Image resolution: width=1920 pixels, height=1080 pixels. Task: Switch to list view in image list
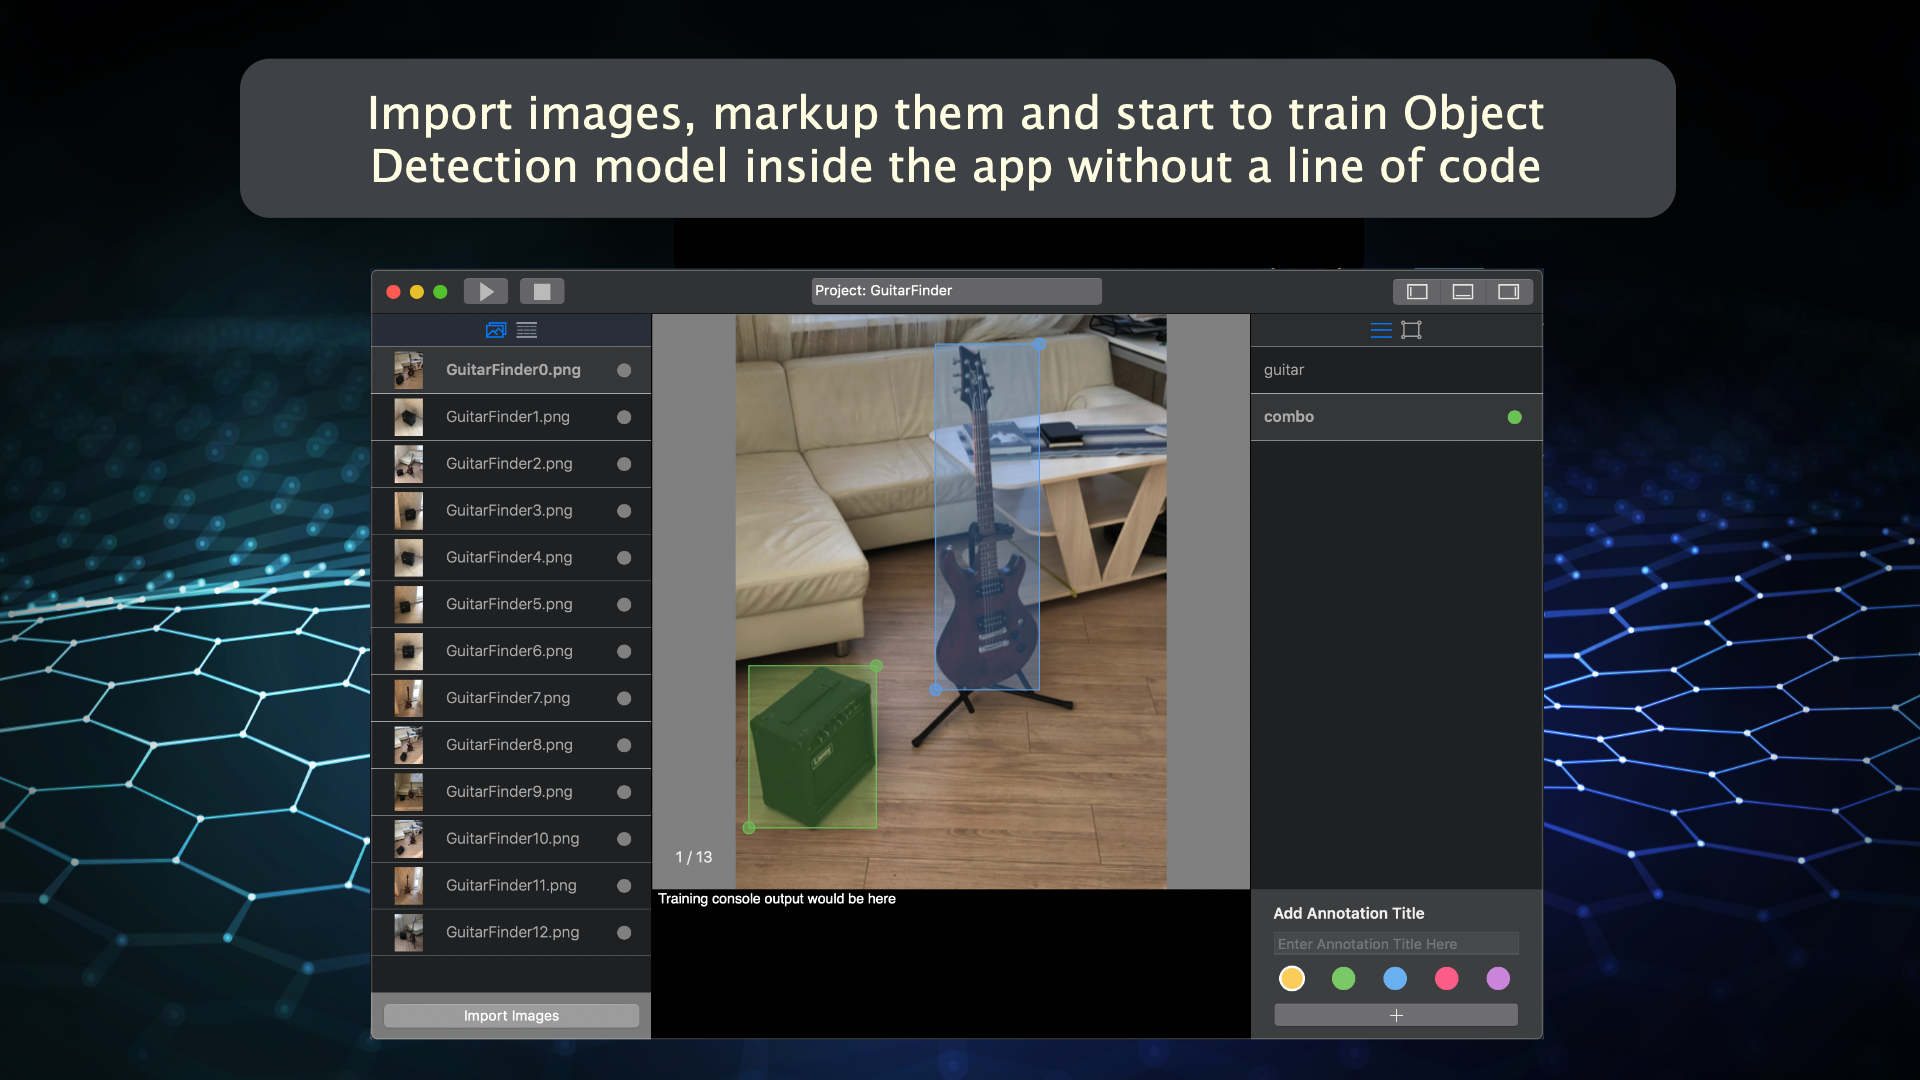(x=526, y=330)
